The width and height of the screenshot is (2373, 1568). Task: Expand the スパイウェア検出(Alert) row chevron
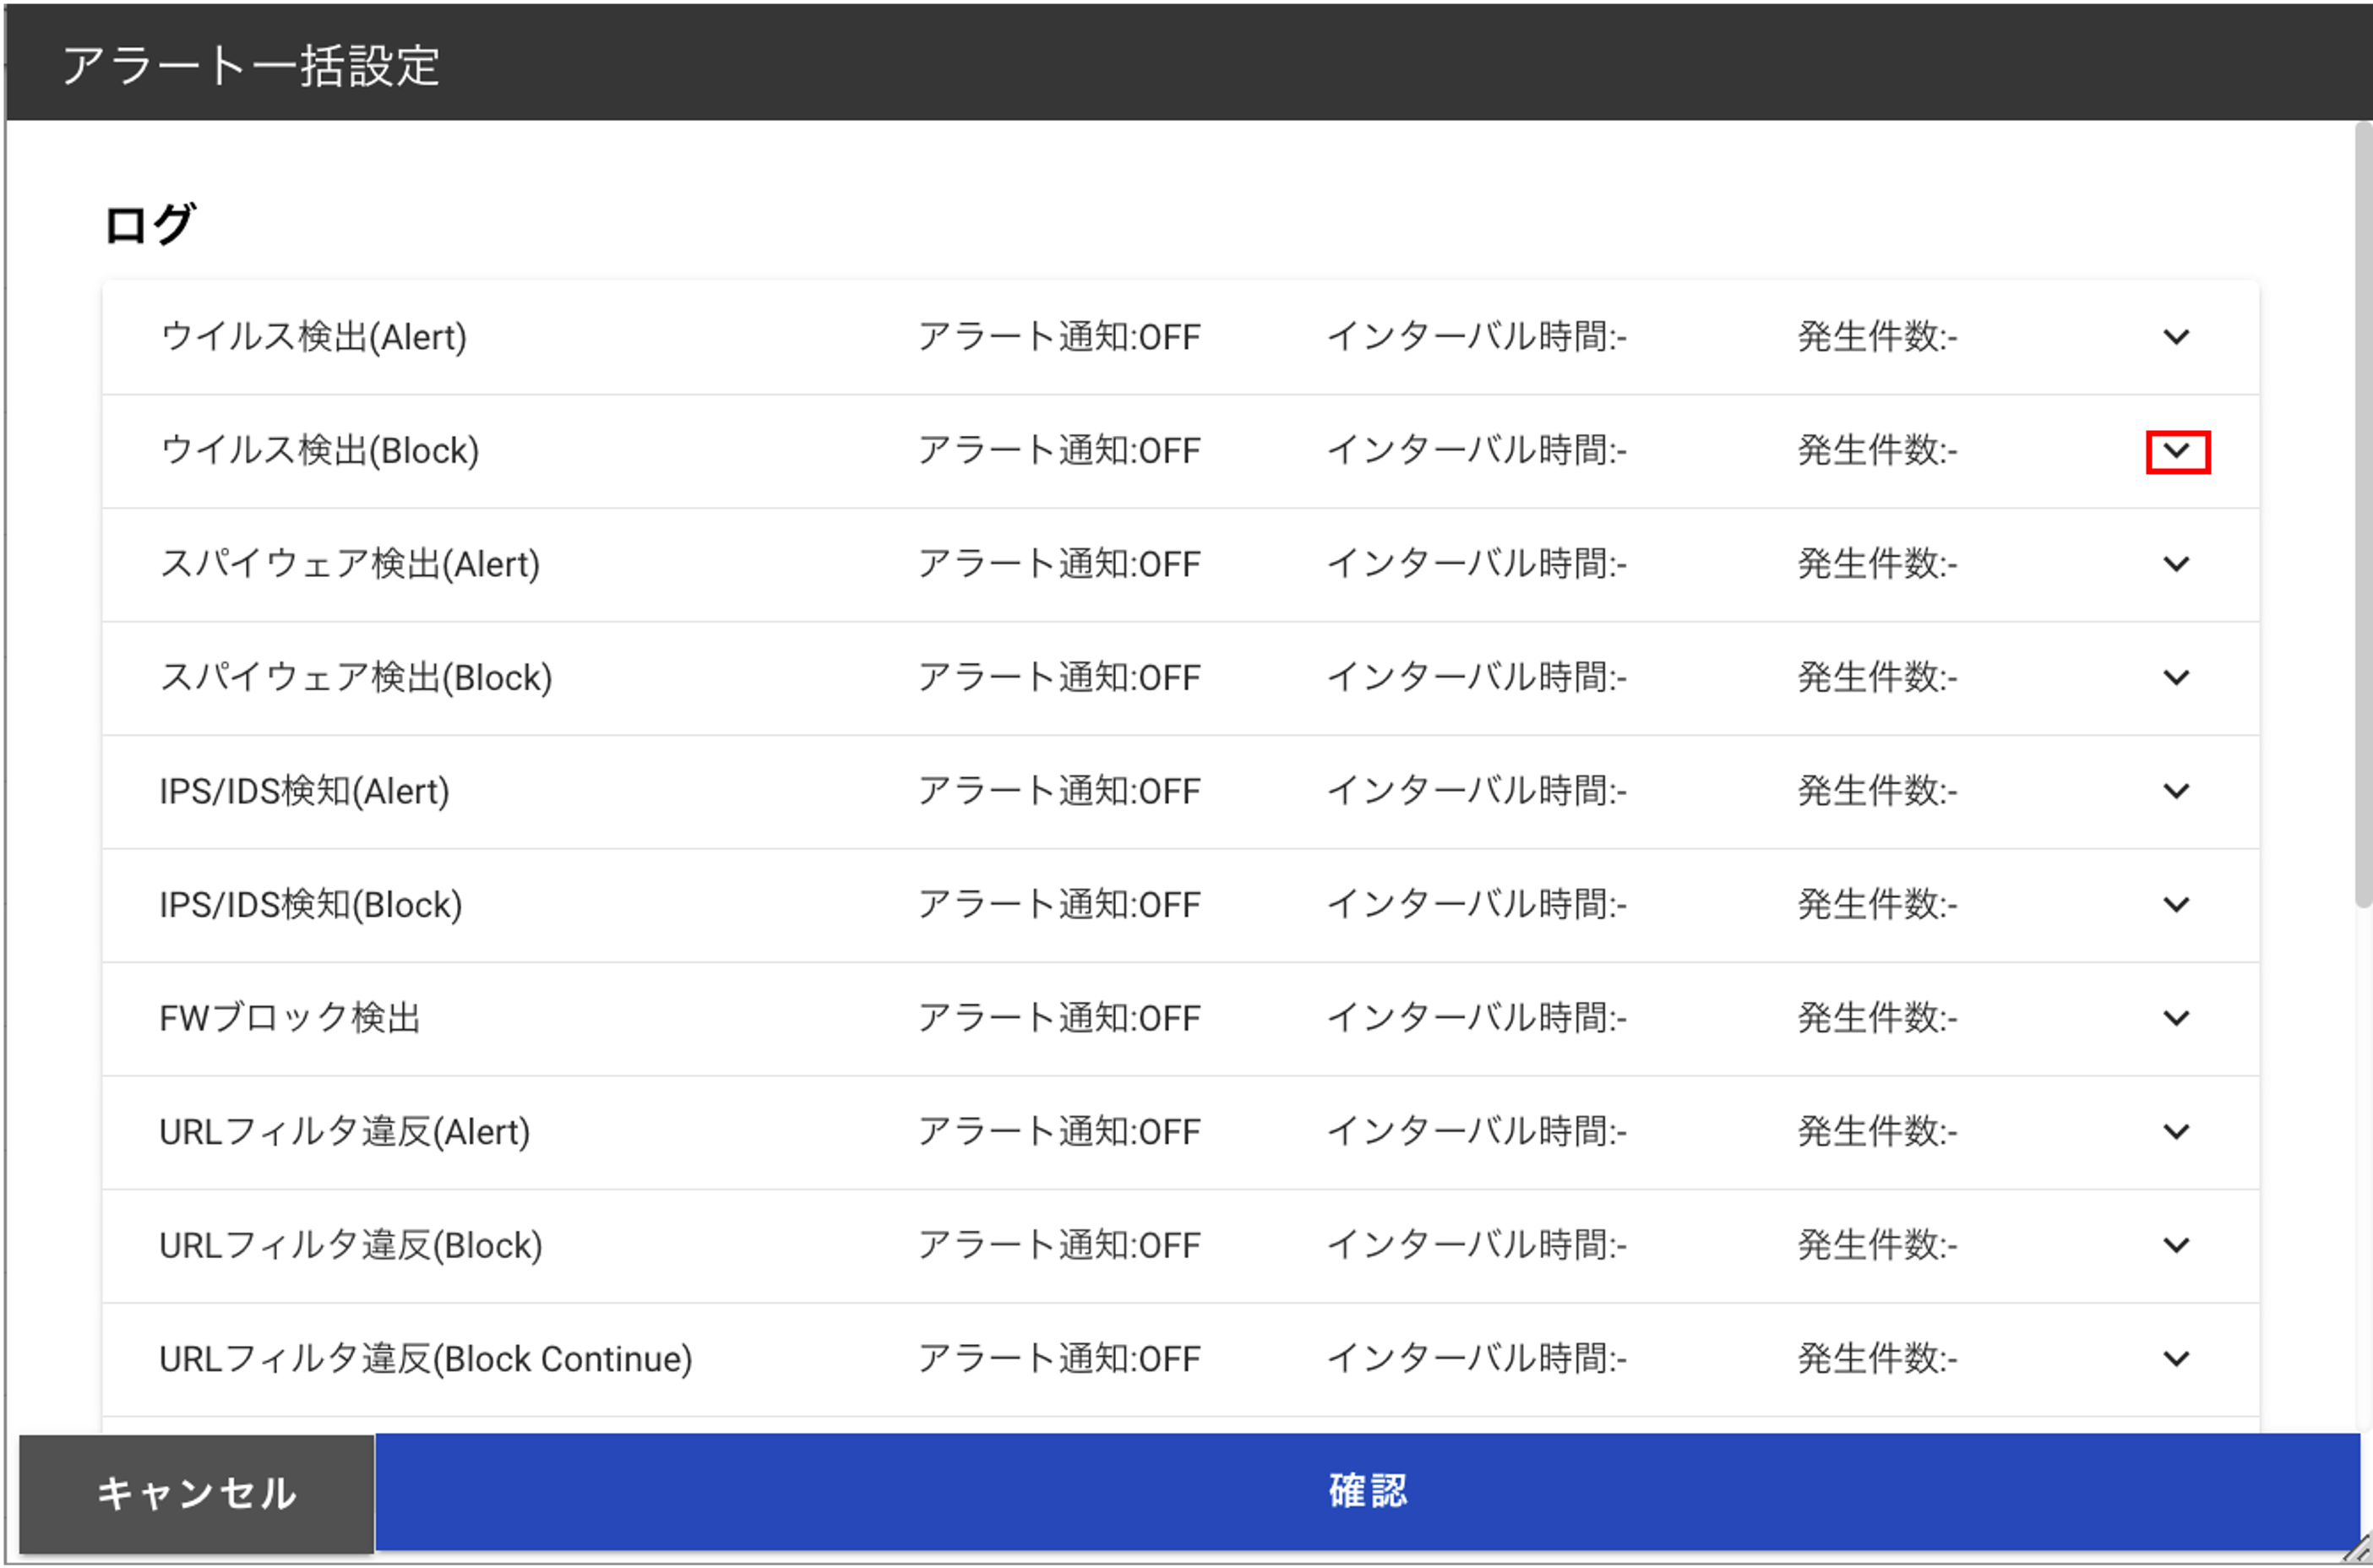coord(2176,564)
